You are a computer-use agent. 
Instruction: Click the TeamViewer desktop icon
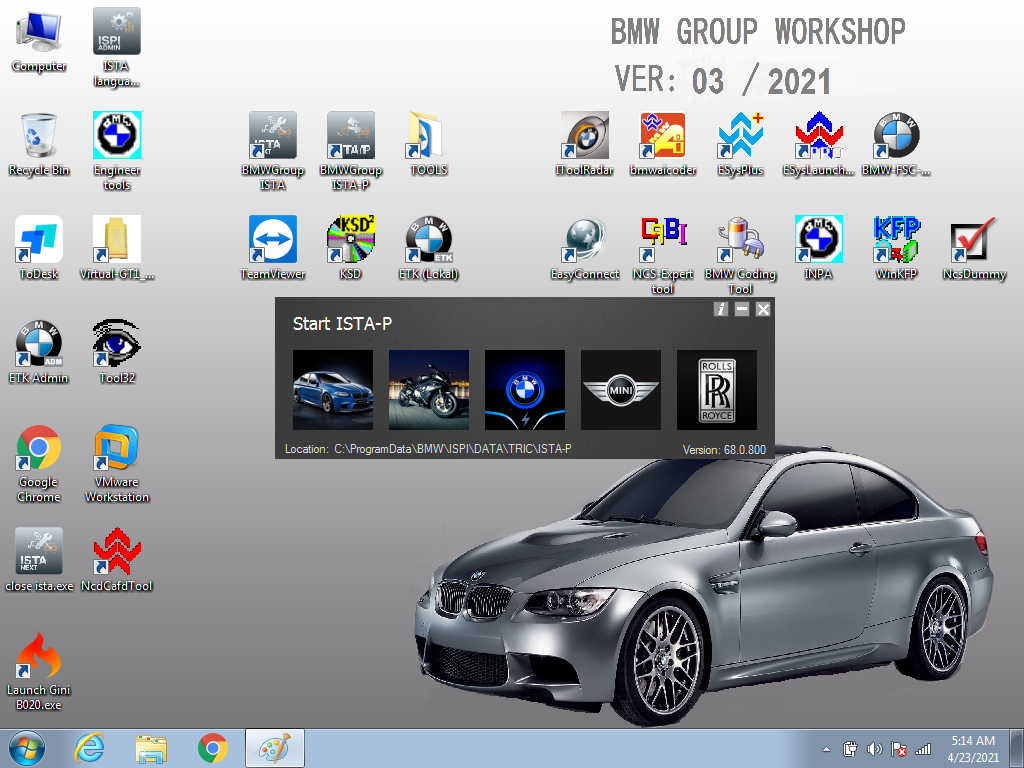click(273, 241)
